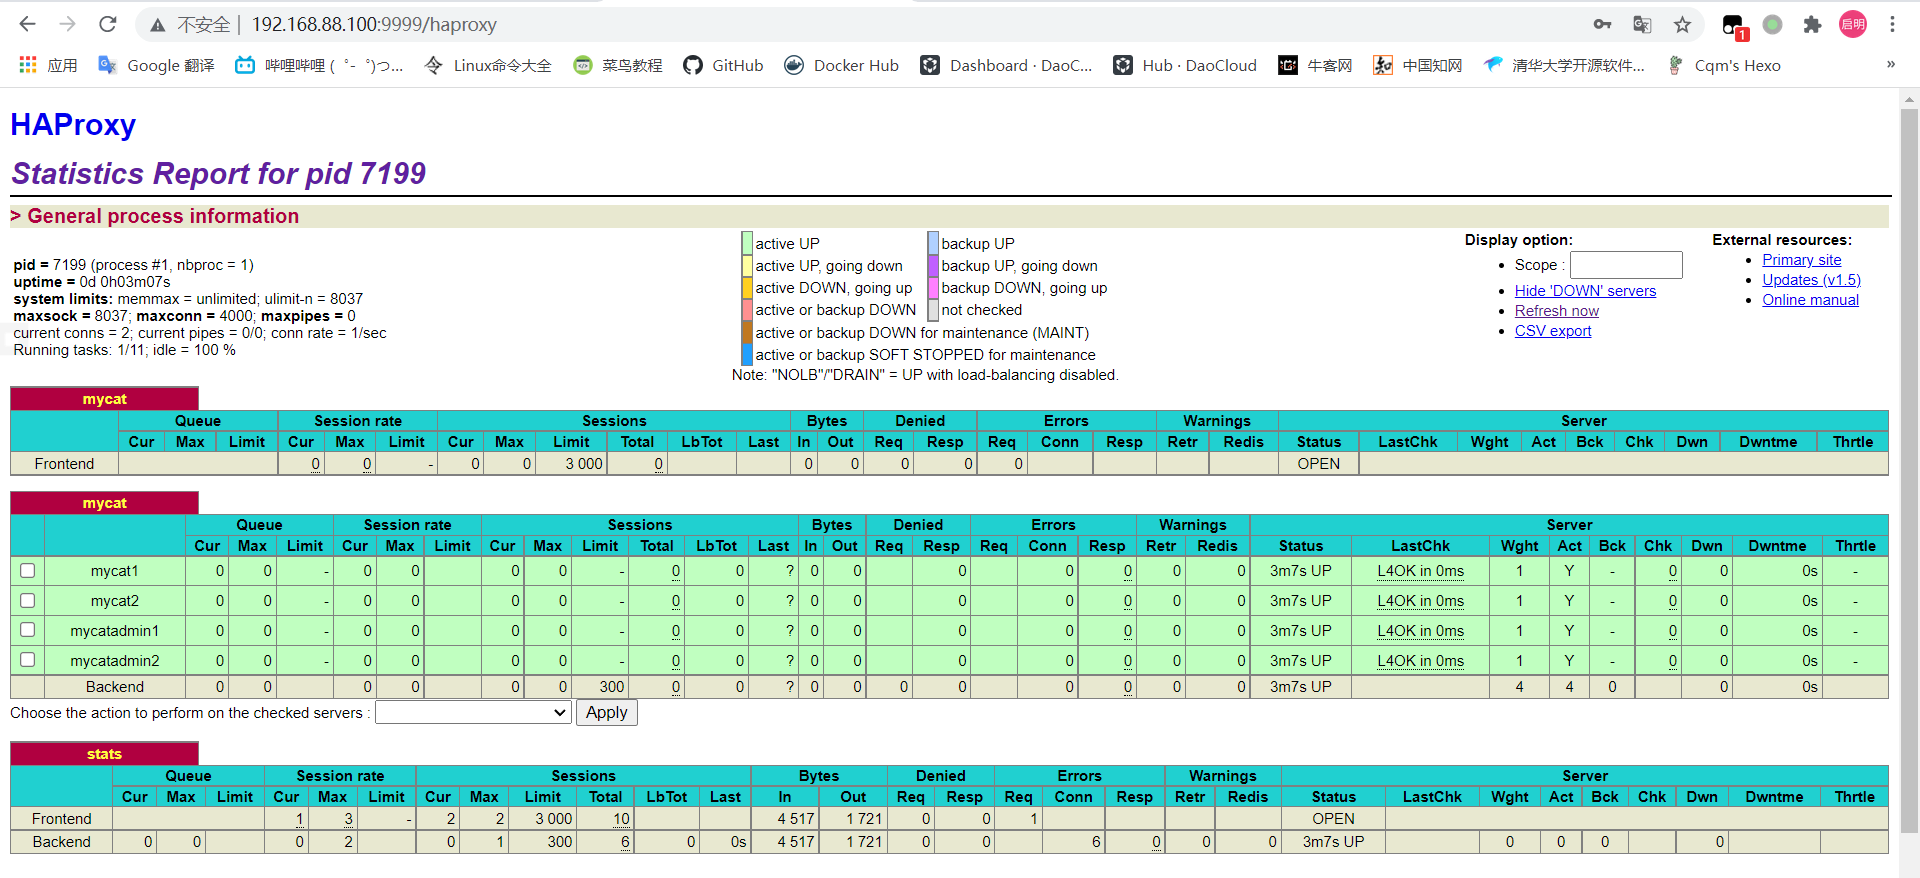Click the extension with red badge 1
The height and width of the screenshot is (878, 1920).
(1734, 27)
